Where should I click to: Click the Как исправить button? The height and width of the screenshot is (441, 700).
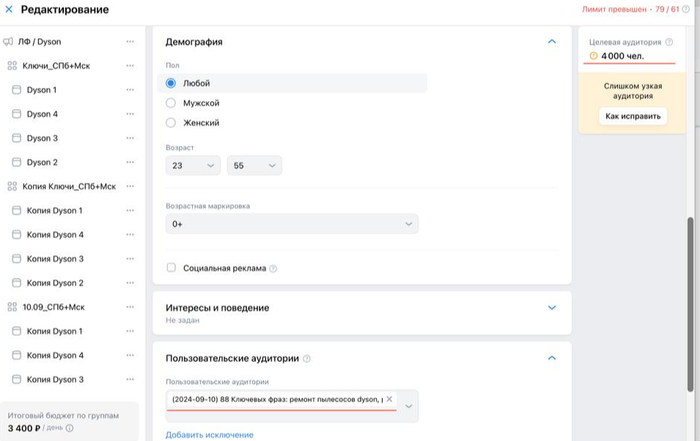tap(633, 116)
